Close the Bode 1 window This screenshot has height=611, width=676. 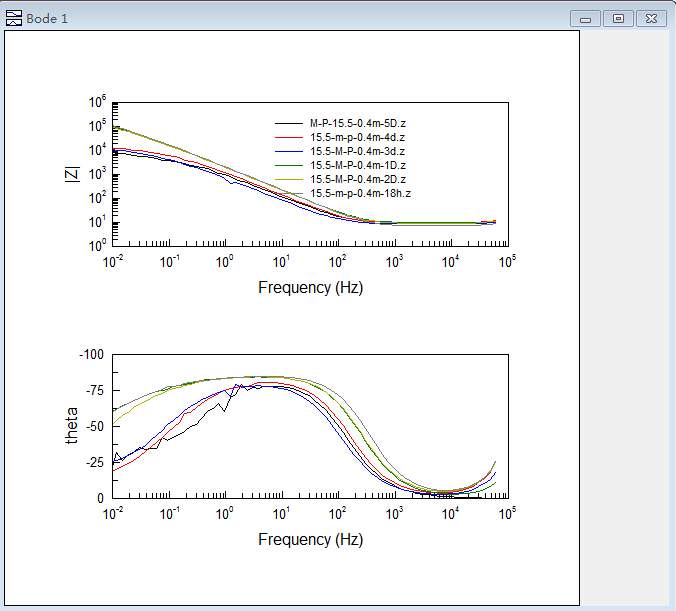point(651,19)
